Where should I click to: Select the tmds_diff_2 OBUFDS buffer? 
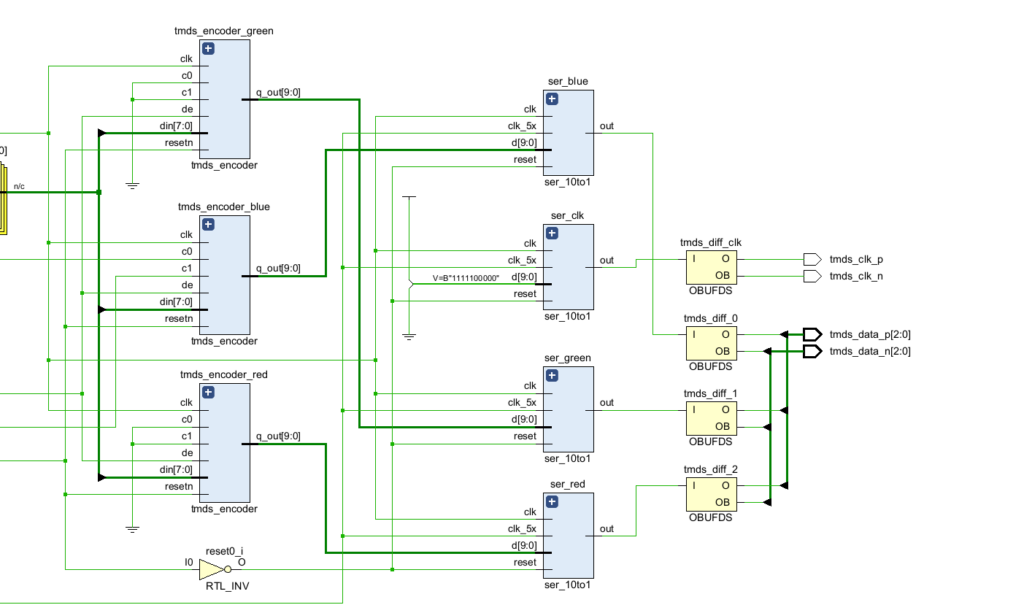click(711, 494)
